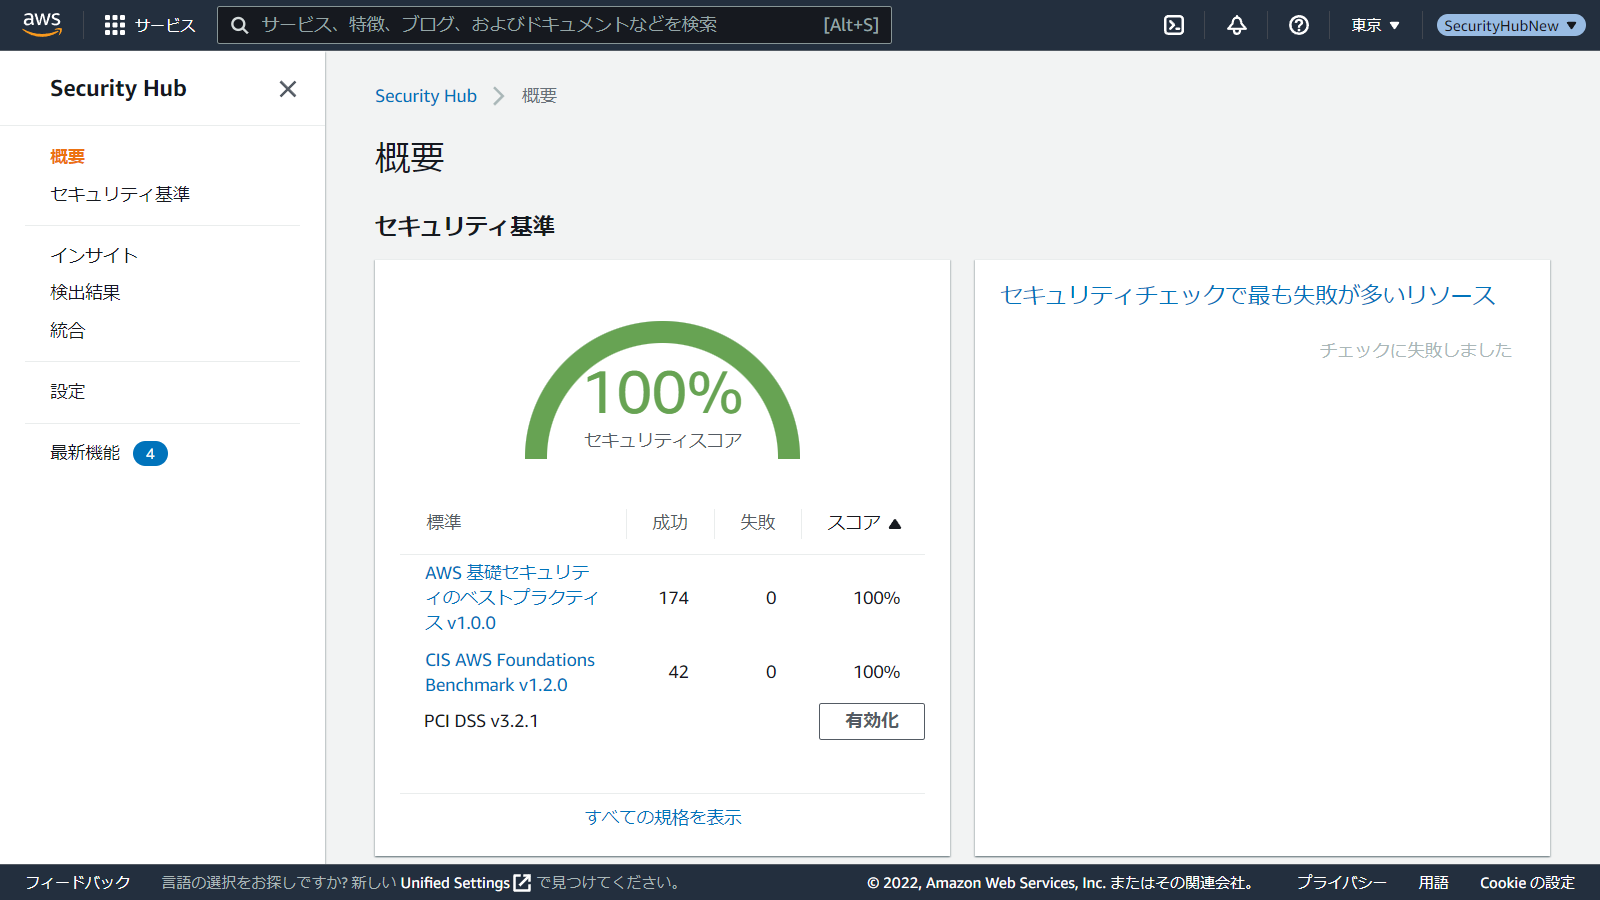Click the blue badge next to 最新機能
This screenshot has height=900, width=1600.
coord(150,454)
